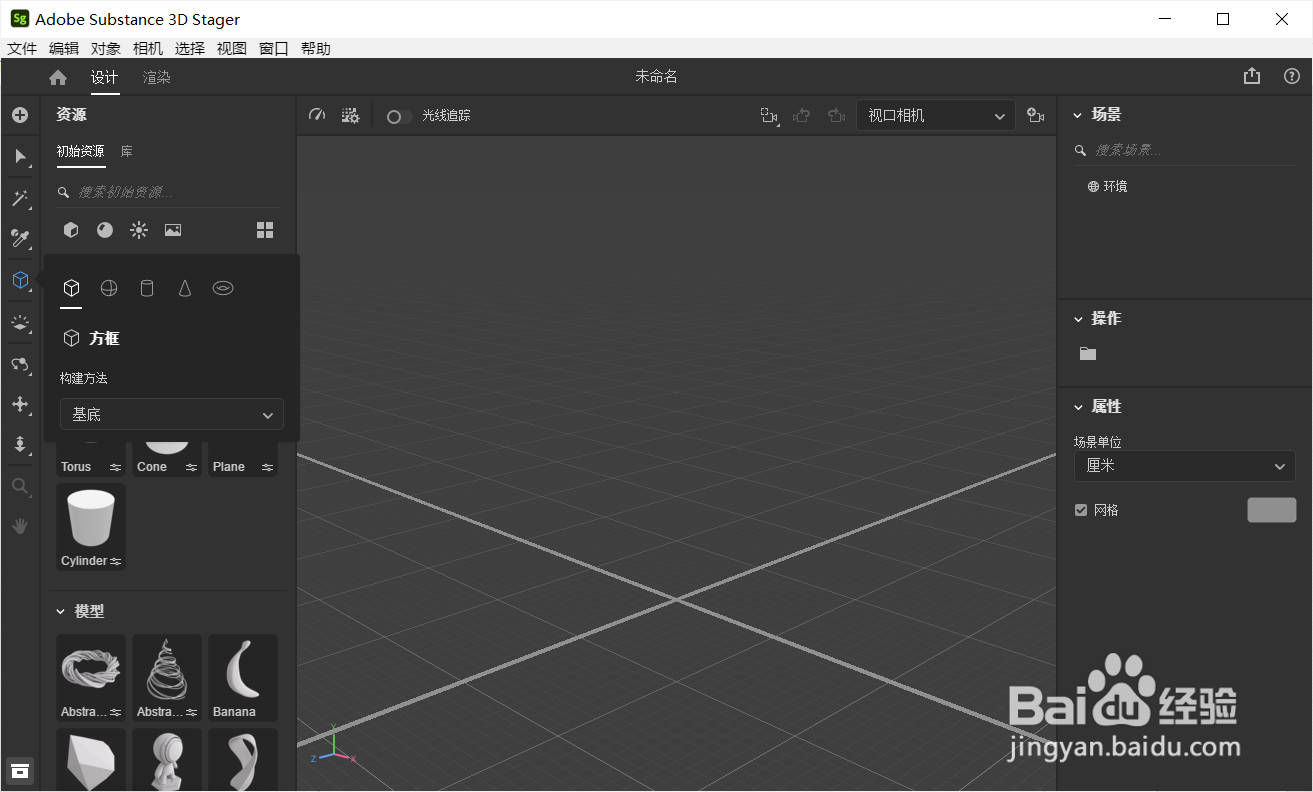Viewport: 1313px width, 792px height.
Task: Collapse the 属性 panel
Action: [1078, 407]
